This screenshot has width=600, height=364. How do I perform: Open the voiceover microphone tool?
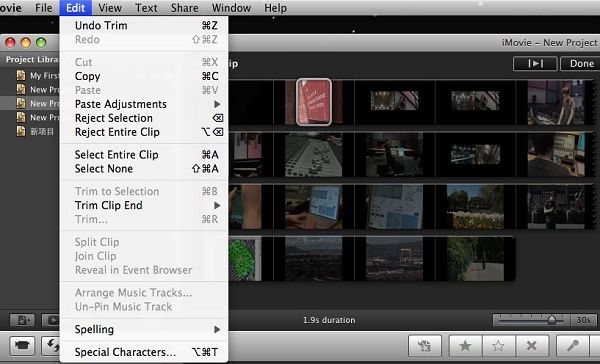tap(572, 346)
